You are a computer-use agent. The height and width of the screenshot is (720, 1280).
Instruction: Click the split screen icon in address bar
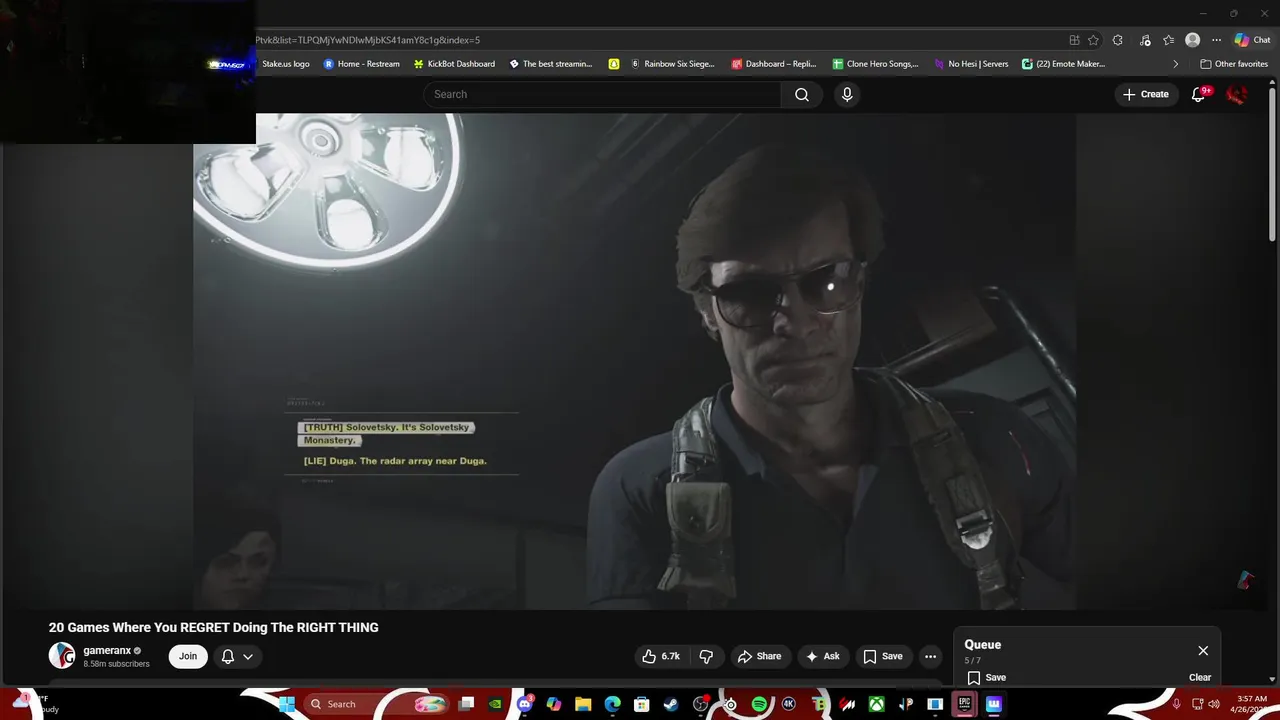(1074, 40)
